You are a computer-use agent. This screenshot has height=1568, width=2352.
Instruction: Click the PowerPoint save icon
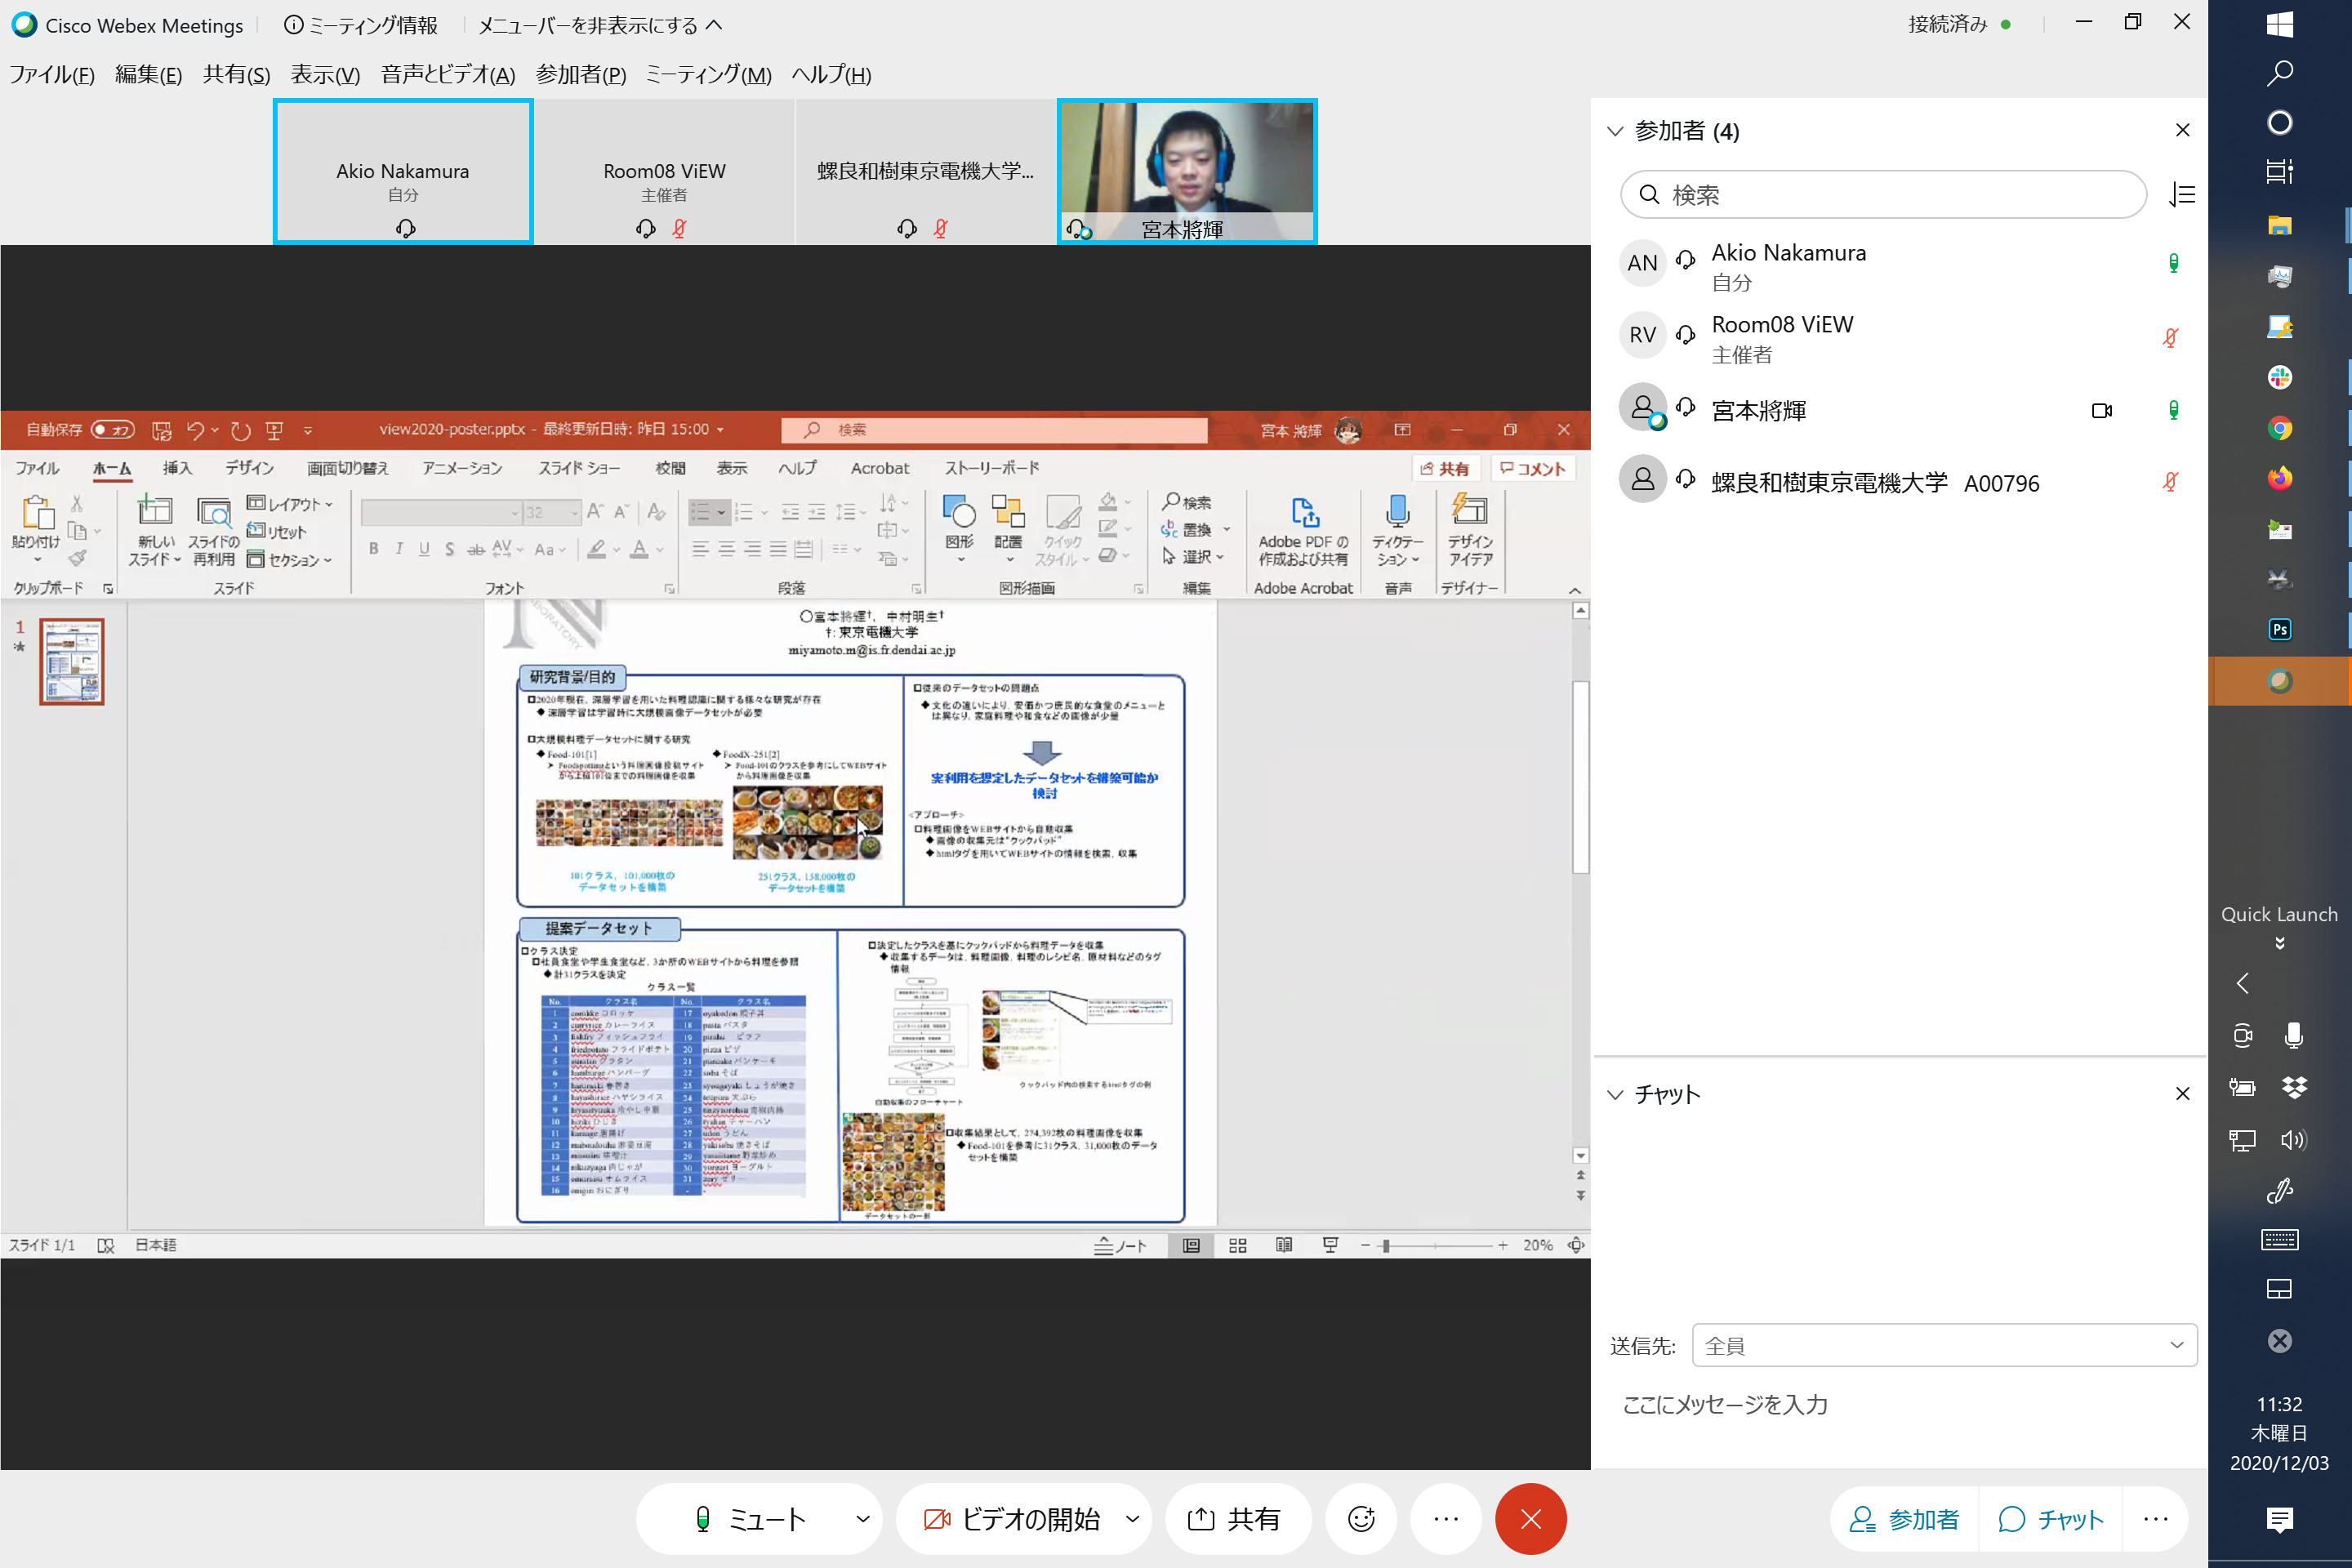coord(161,430)
